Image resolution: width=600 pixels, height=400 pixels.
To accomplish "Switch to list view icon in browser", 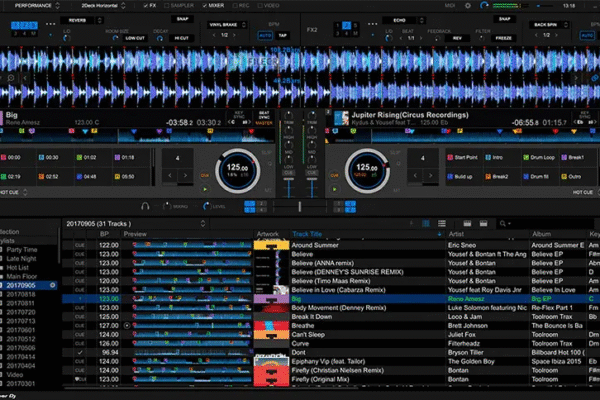I will [441, 222].
